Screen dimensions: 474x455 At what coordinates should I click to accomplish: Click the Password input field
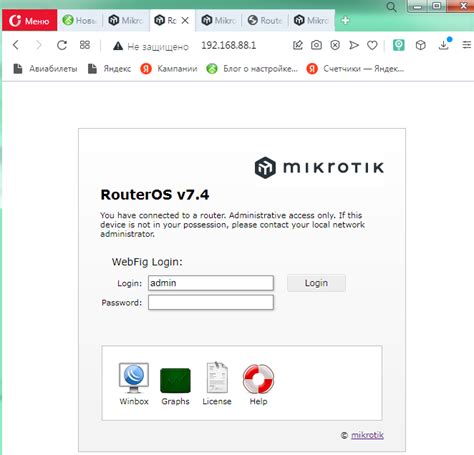tap(211, 302)
